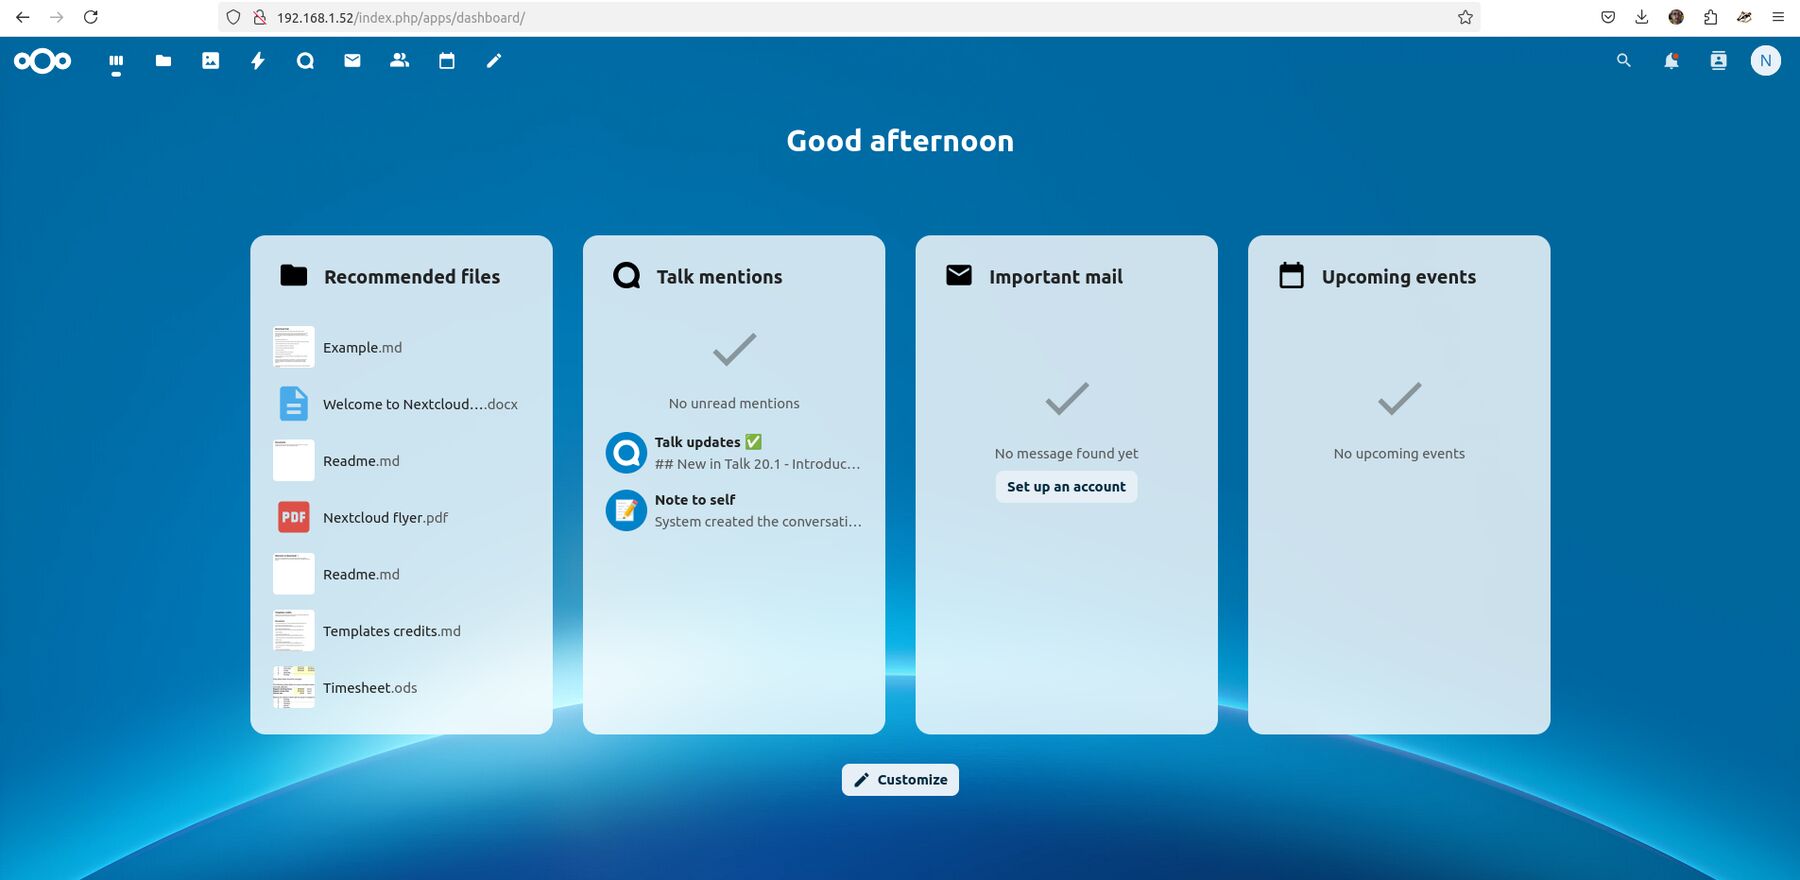The height and width of the screenshot is (880, 1800).
Task: Click Important mail heading
Action: click(1056, 277)
